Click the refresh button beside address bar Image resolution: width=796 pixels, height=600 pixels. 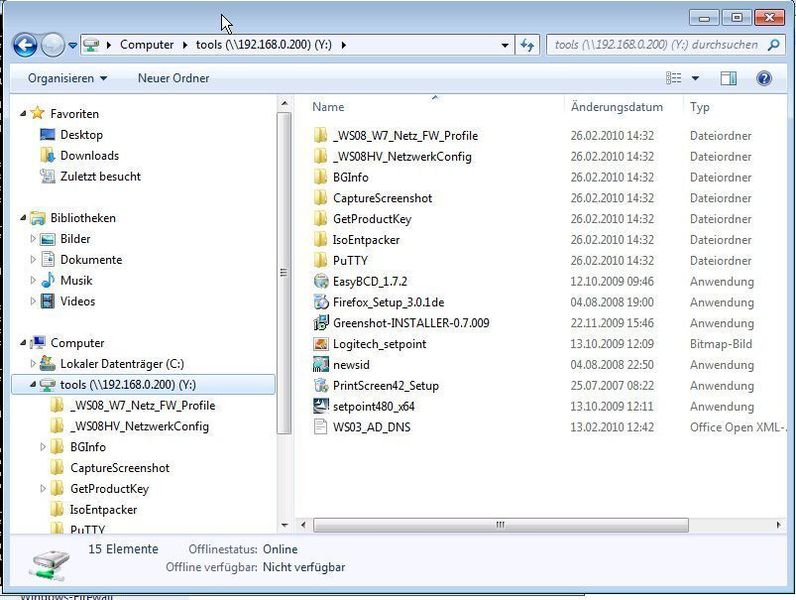(x=527, y=45)
